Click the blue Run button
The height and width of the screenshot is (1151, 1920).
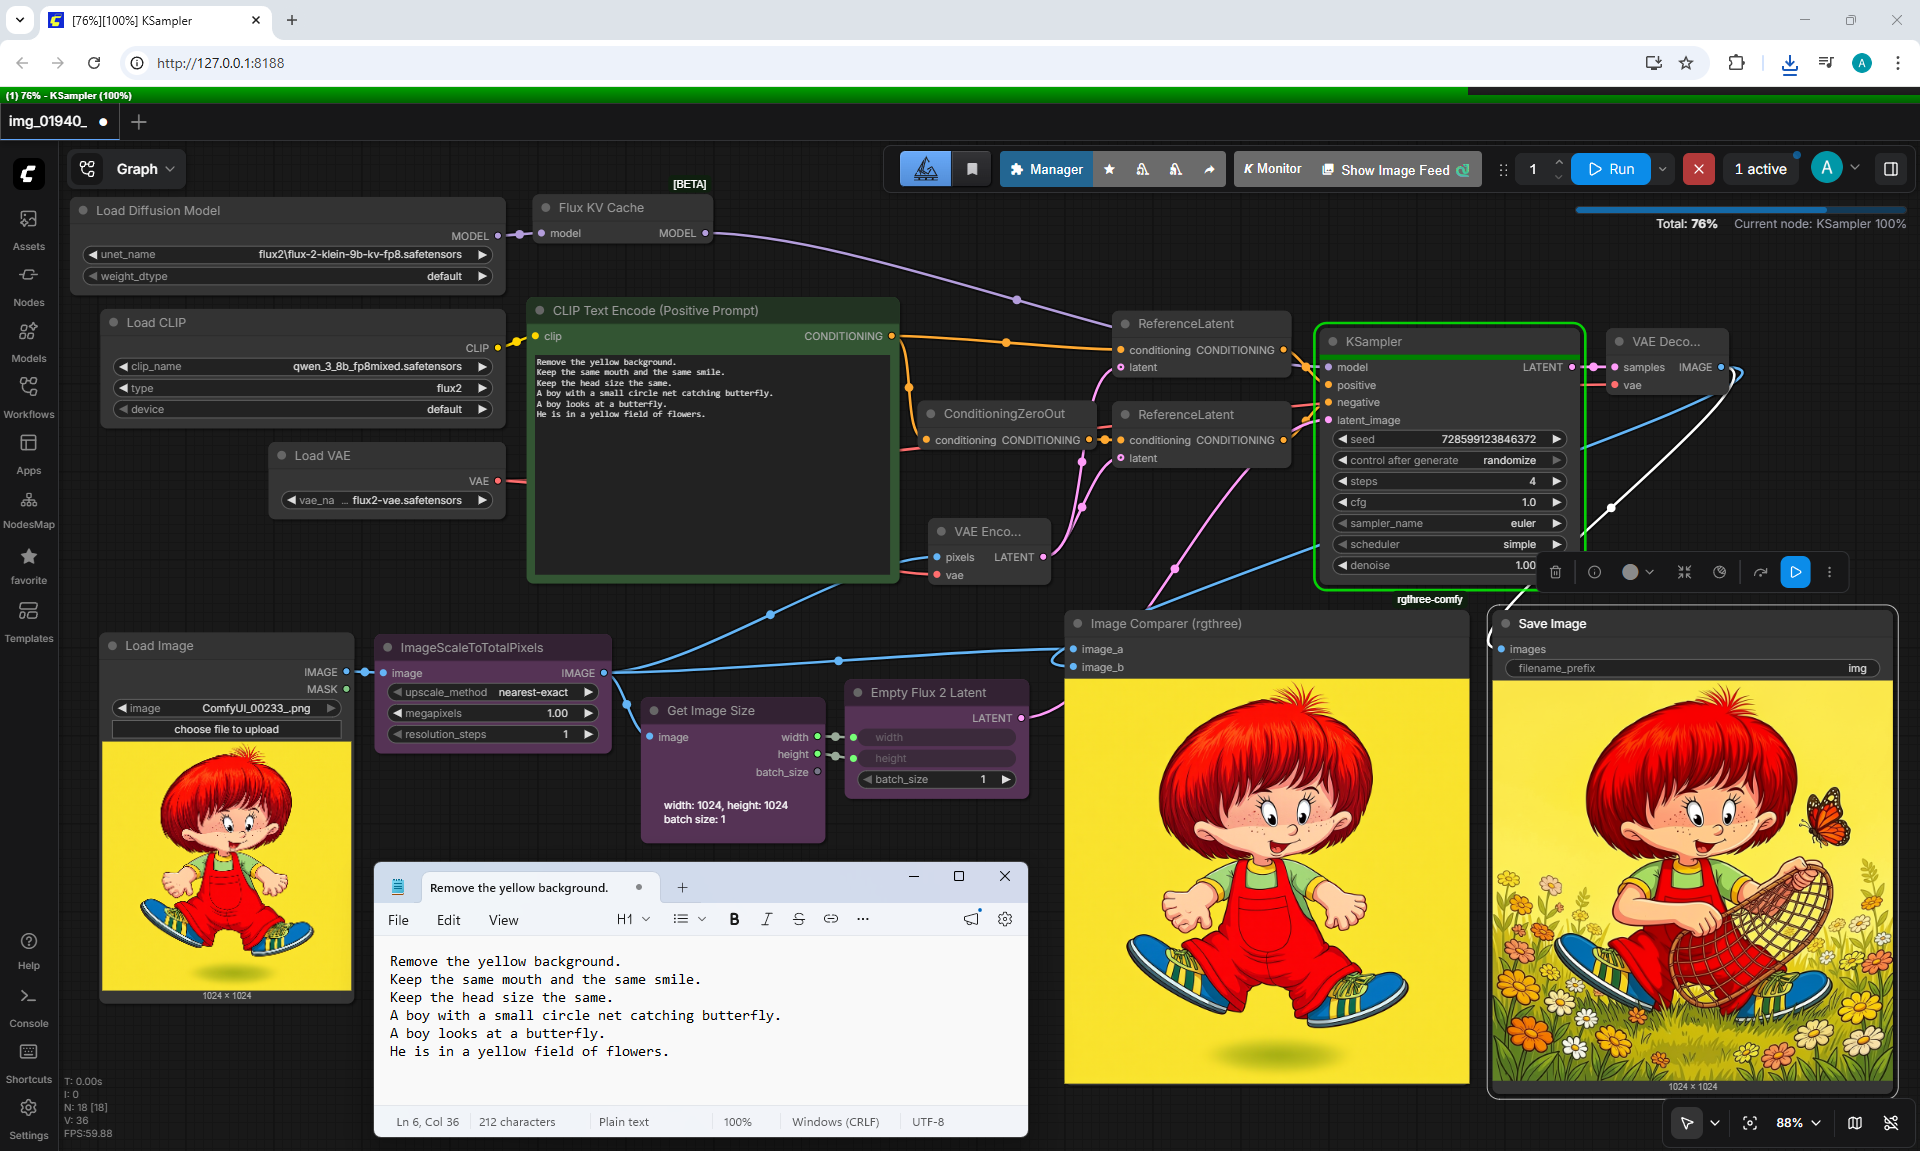tap(1610, 169)
